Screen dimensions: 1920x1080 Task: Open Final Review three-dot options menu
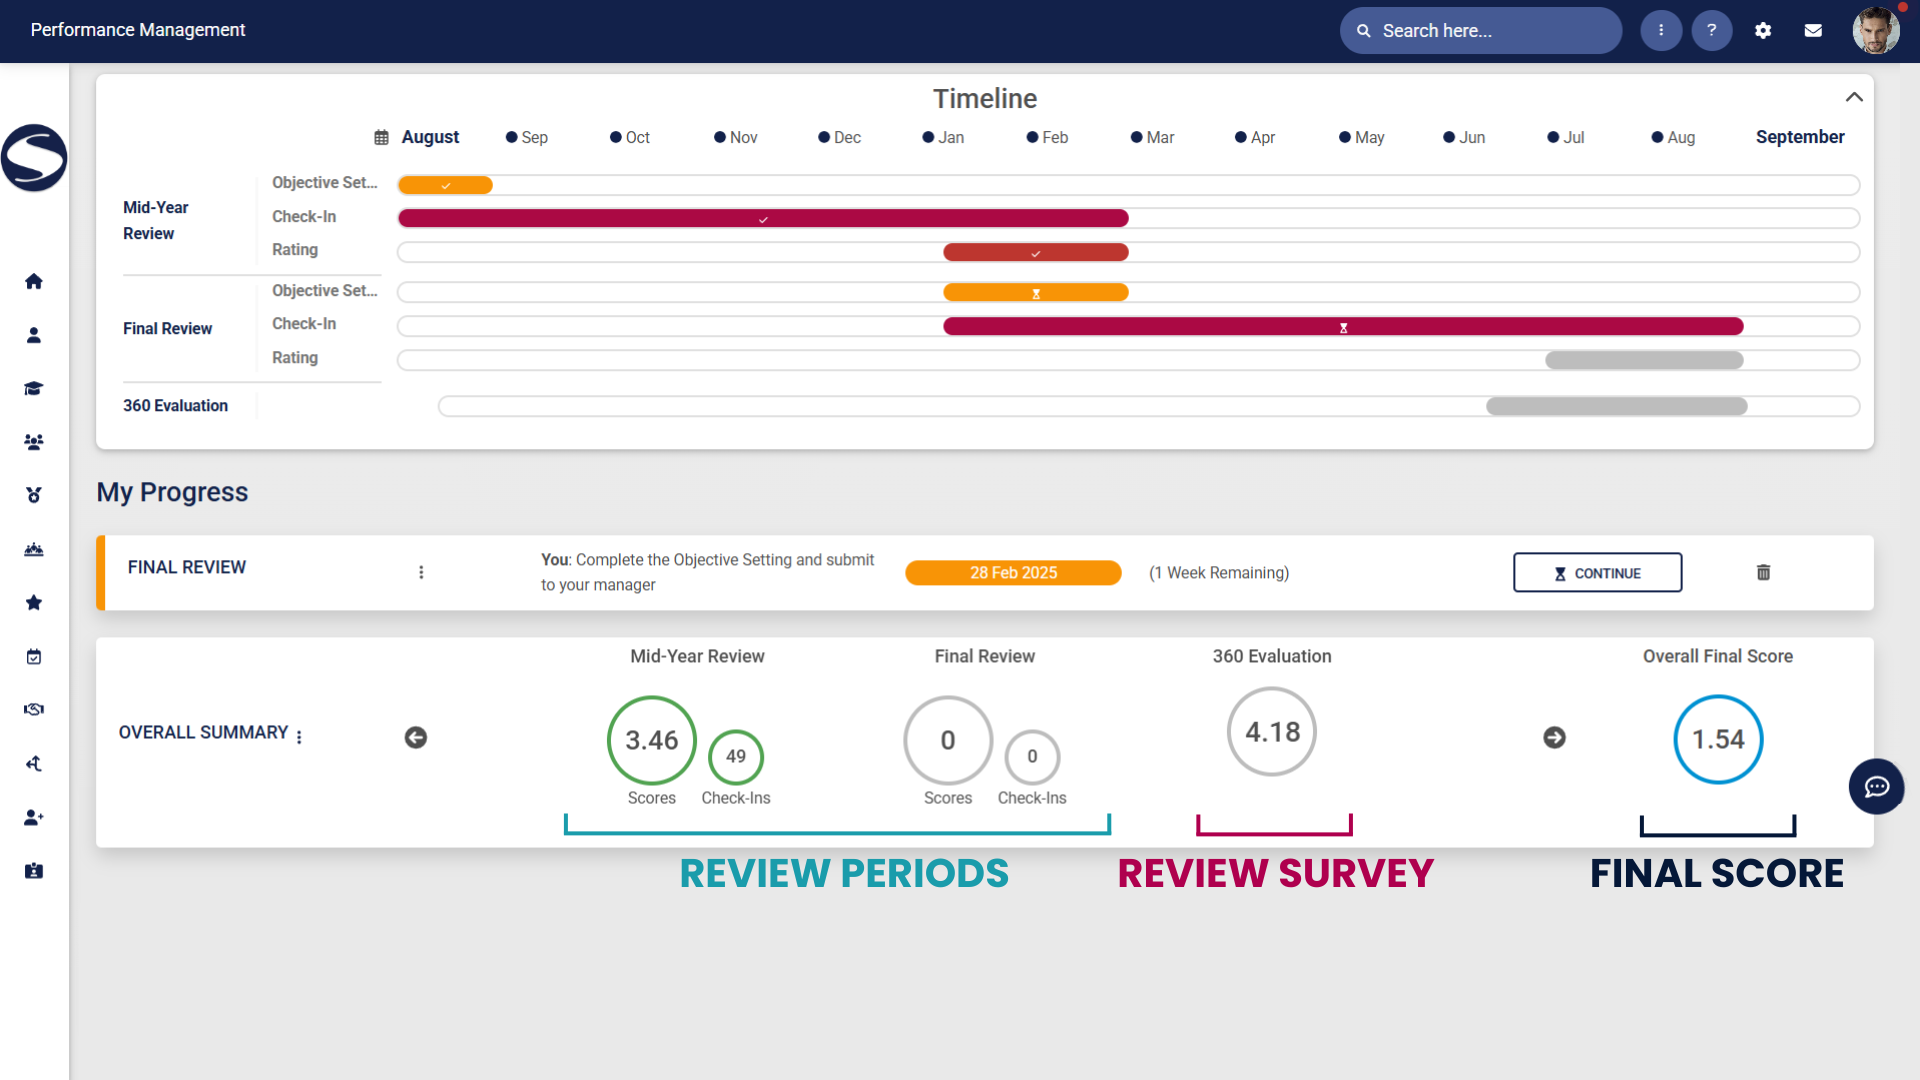coord(421,573)
